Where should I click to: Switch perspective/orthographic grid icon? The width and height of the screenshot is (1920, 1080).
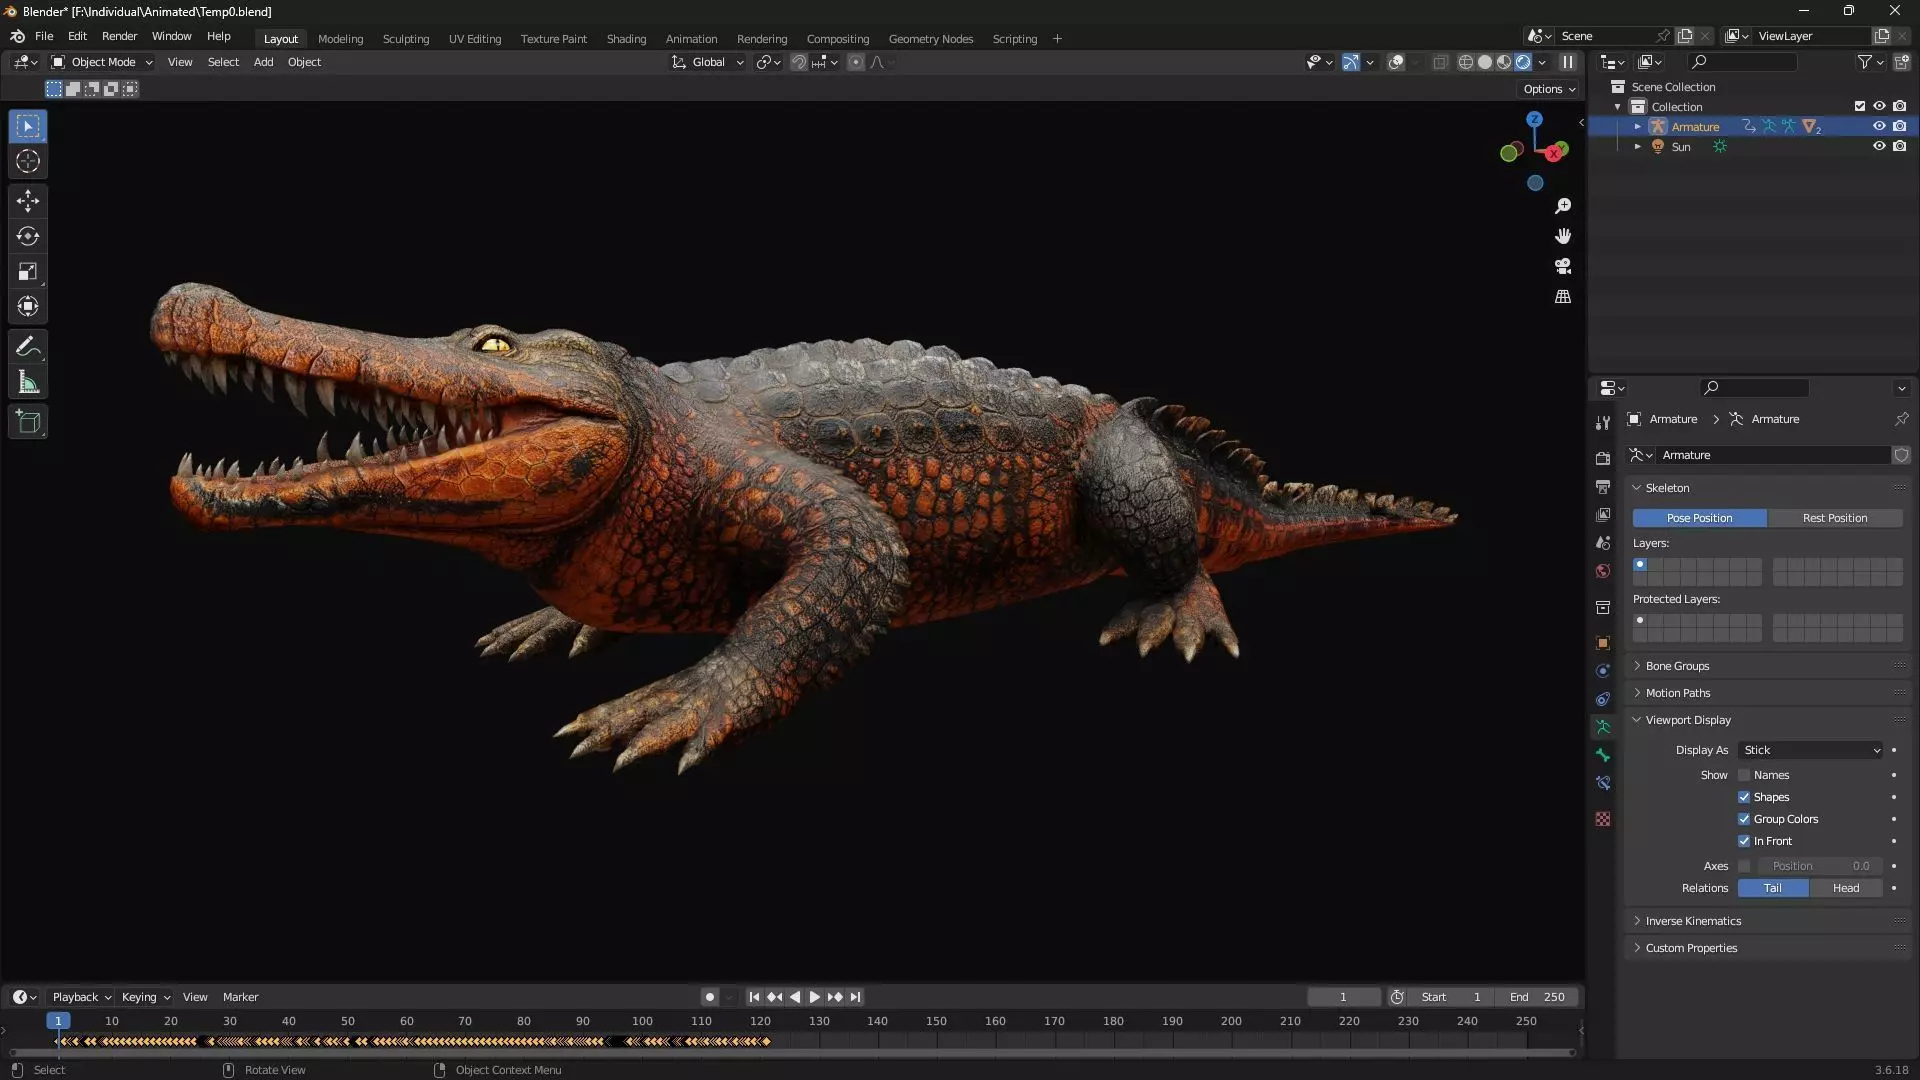pyautogui.click(x=1563, y=297)
